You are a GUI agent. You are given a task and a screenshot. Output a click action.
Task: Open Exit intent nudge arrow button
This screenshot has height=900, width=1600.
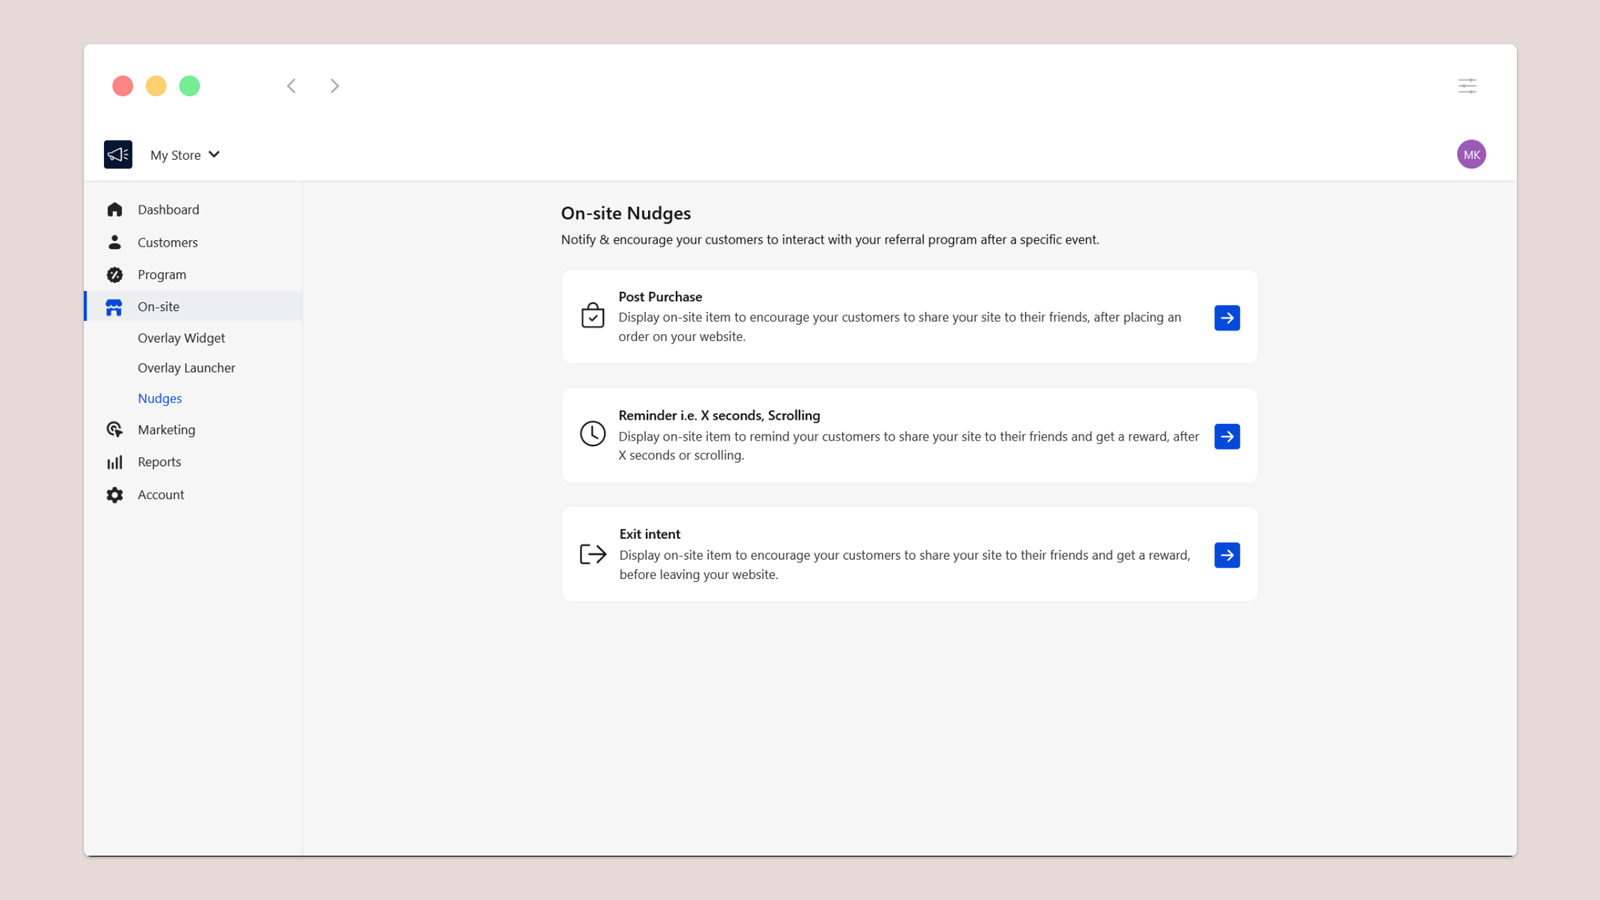(x=1227, y=555)
